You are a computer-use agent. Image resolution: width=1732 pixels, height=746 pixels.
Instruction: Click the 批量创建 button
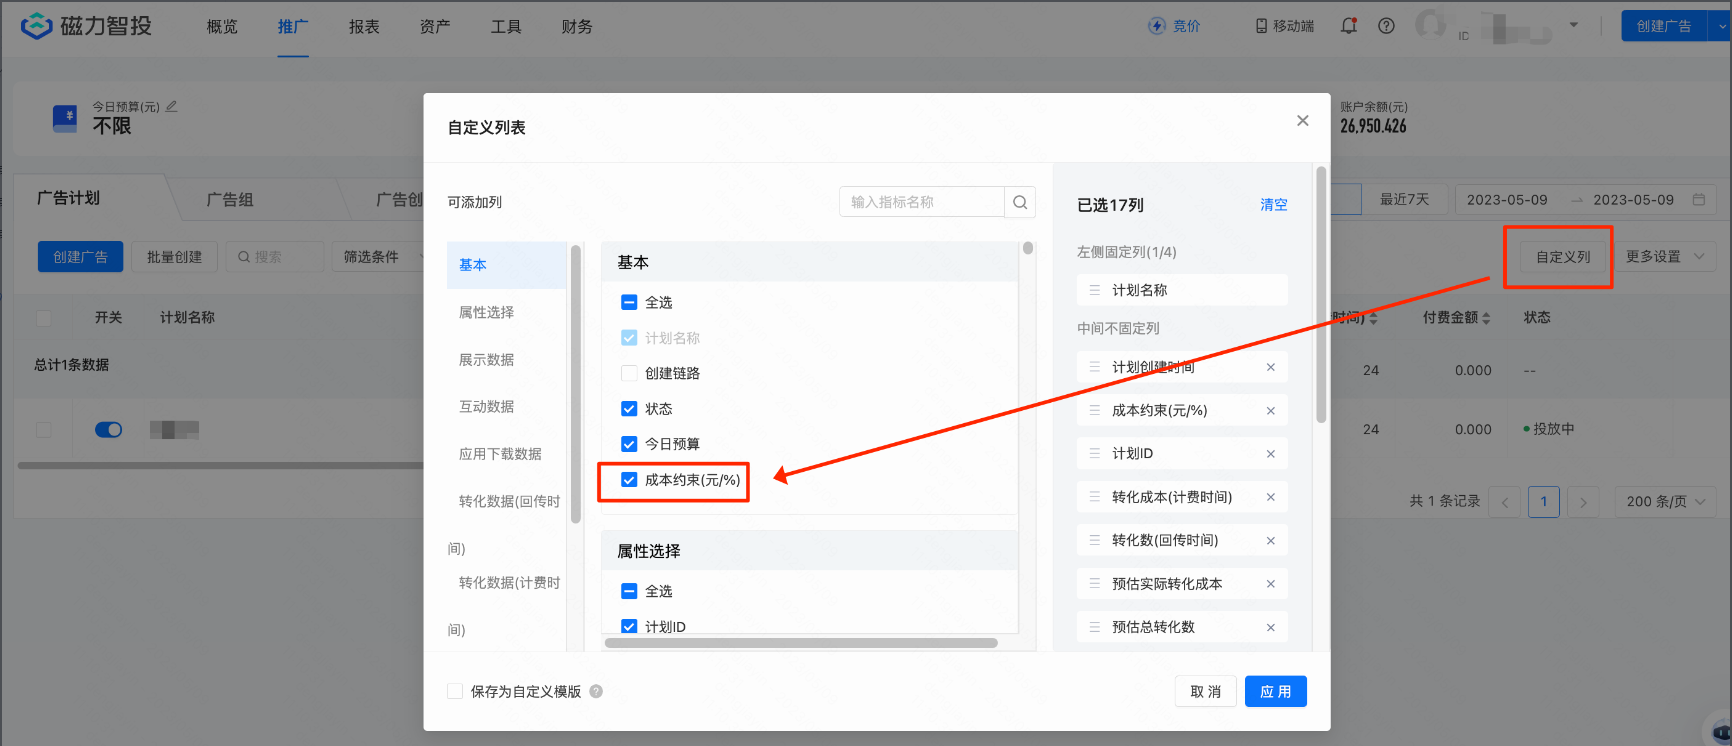tap(174, 257)
